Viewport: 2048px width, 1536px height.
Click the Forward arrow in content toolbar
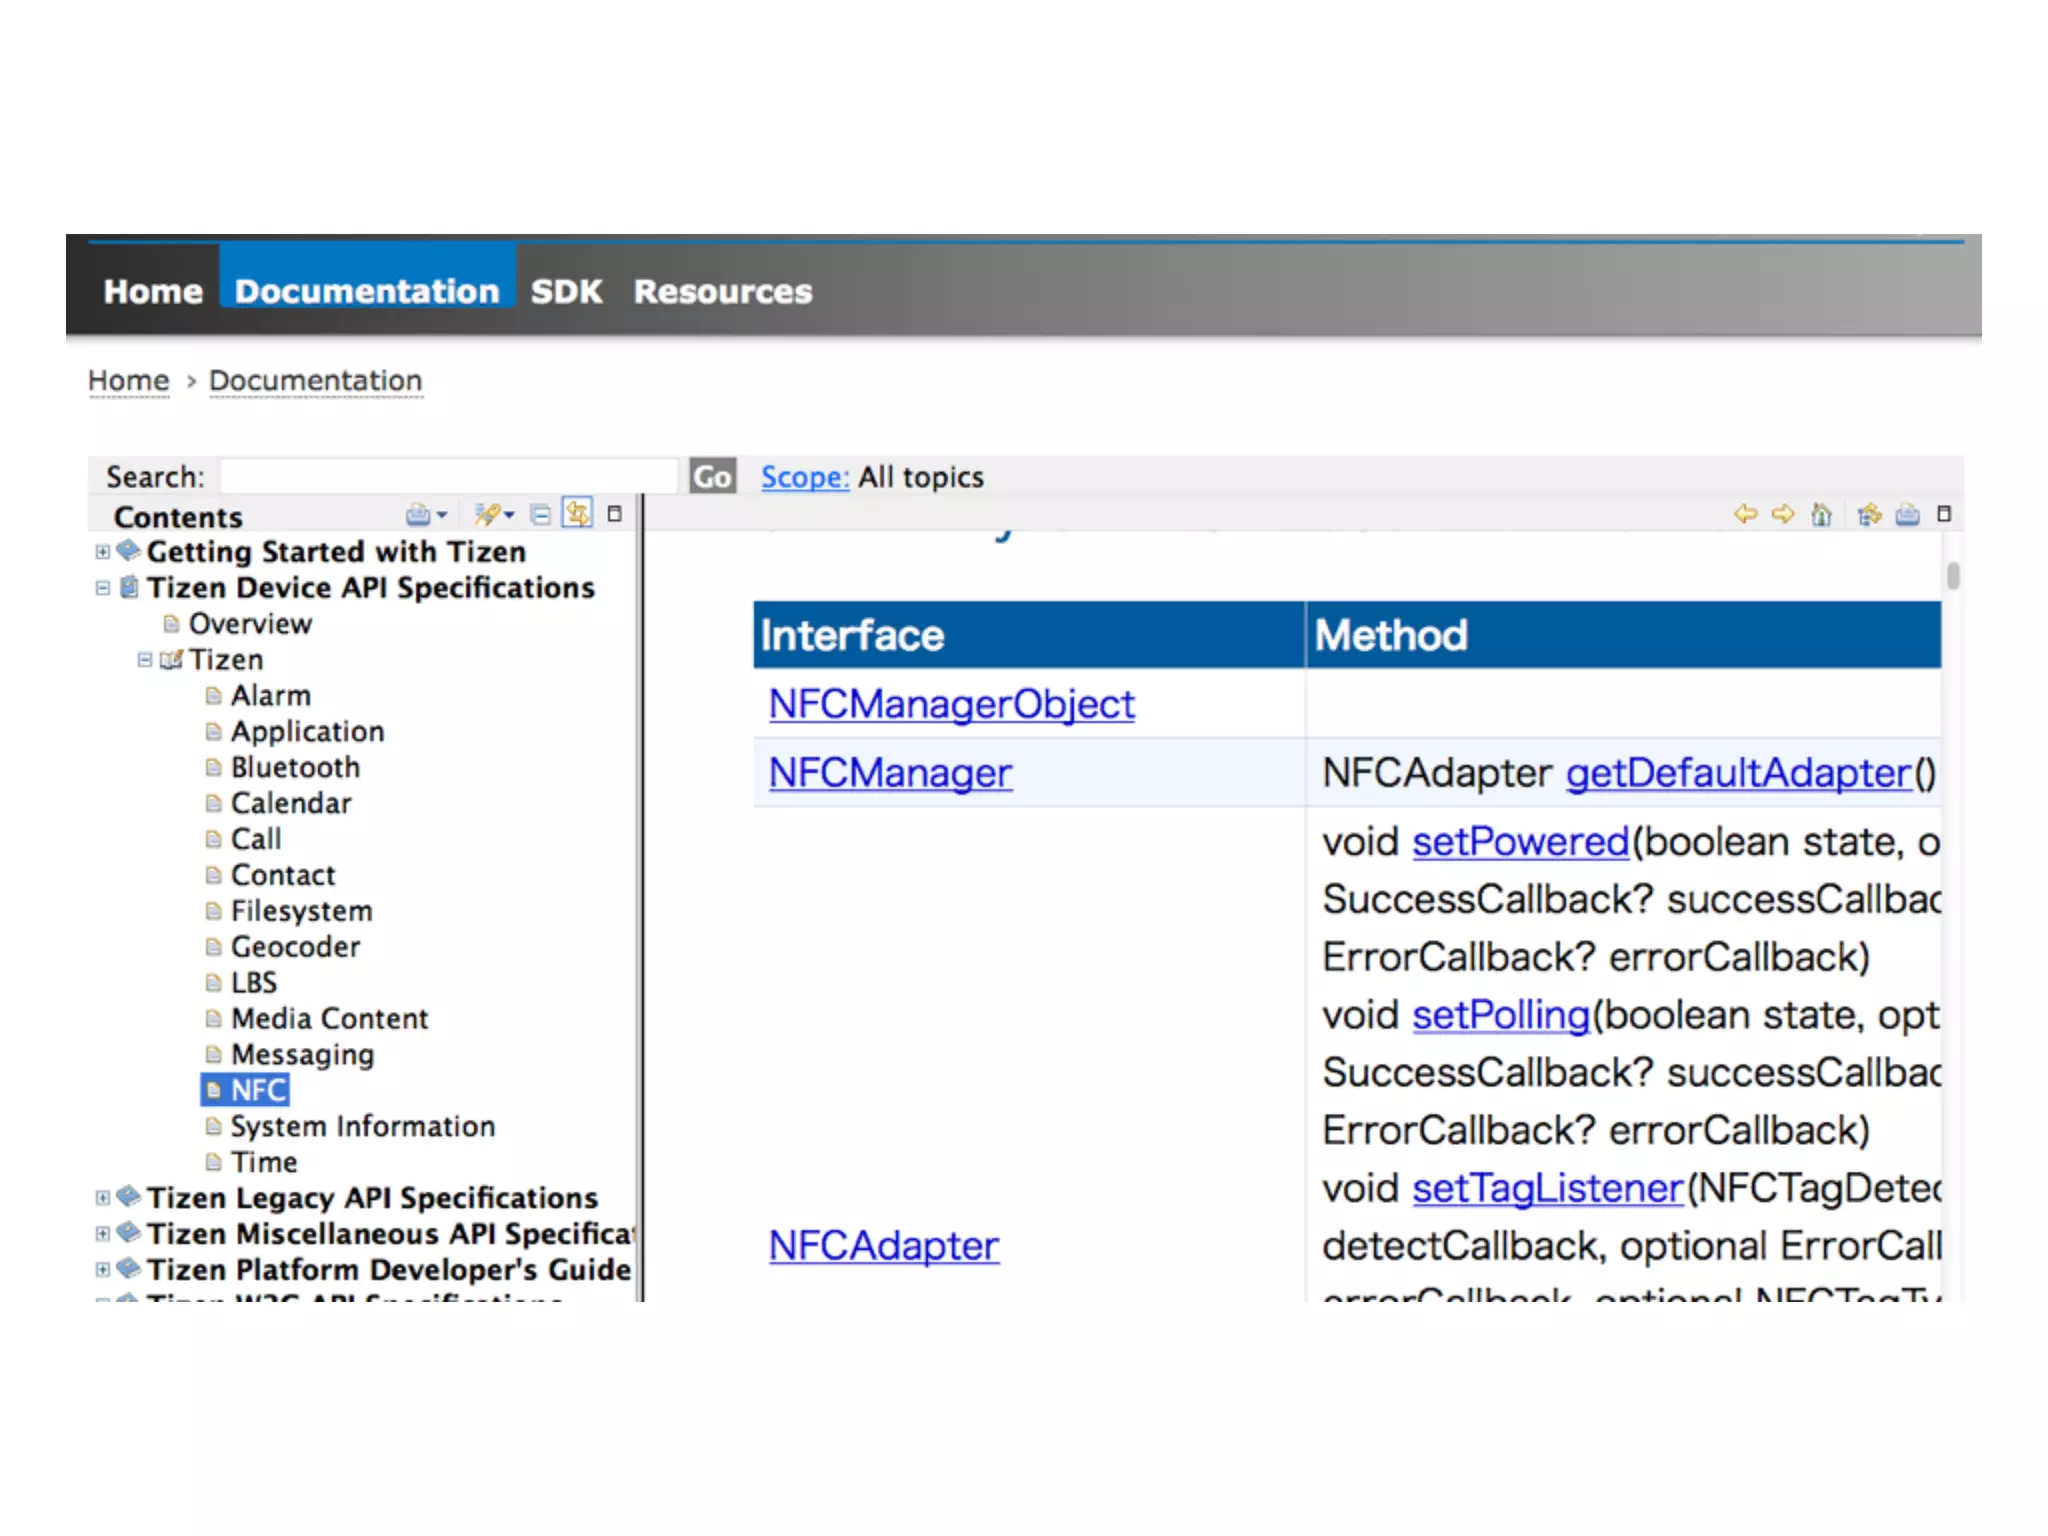[1783, 514]
